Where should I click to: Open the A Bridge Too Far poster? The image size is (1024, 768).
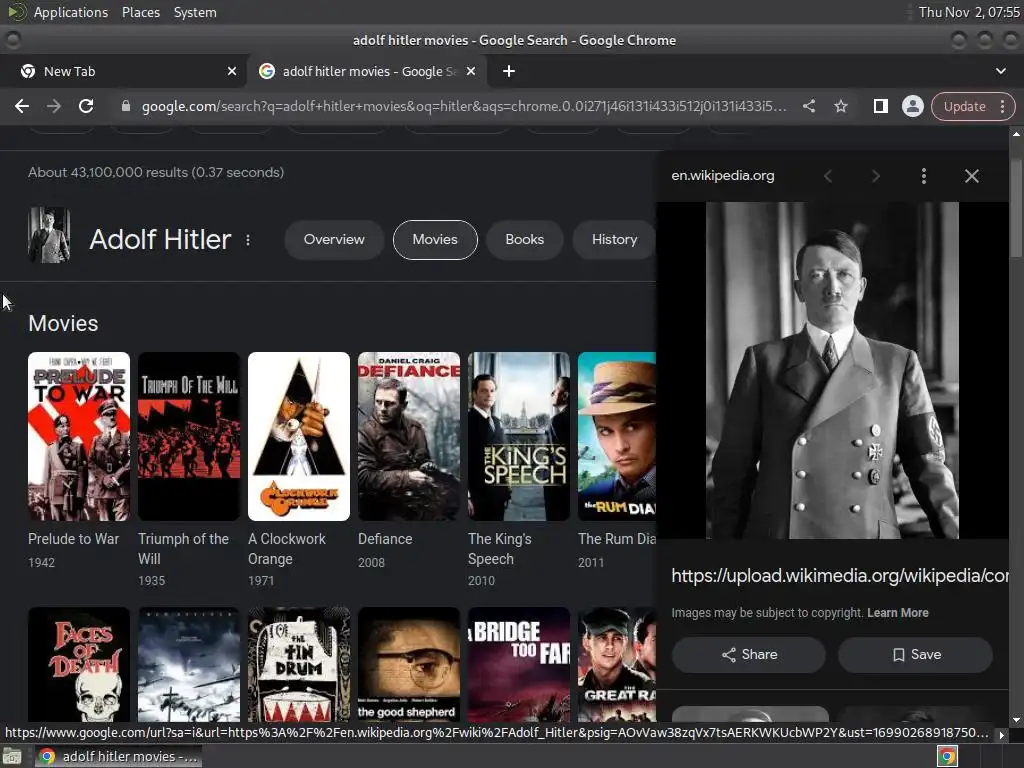pyautogui.click(x=519, y=664)
